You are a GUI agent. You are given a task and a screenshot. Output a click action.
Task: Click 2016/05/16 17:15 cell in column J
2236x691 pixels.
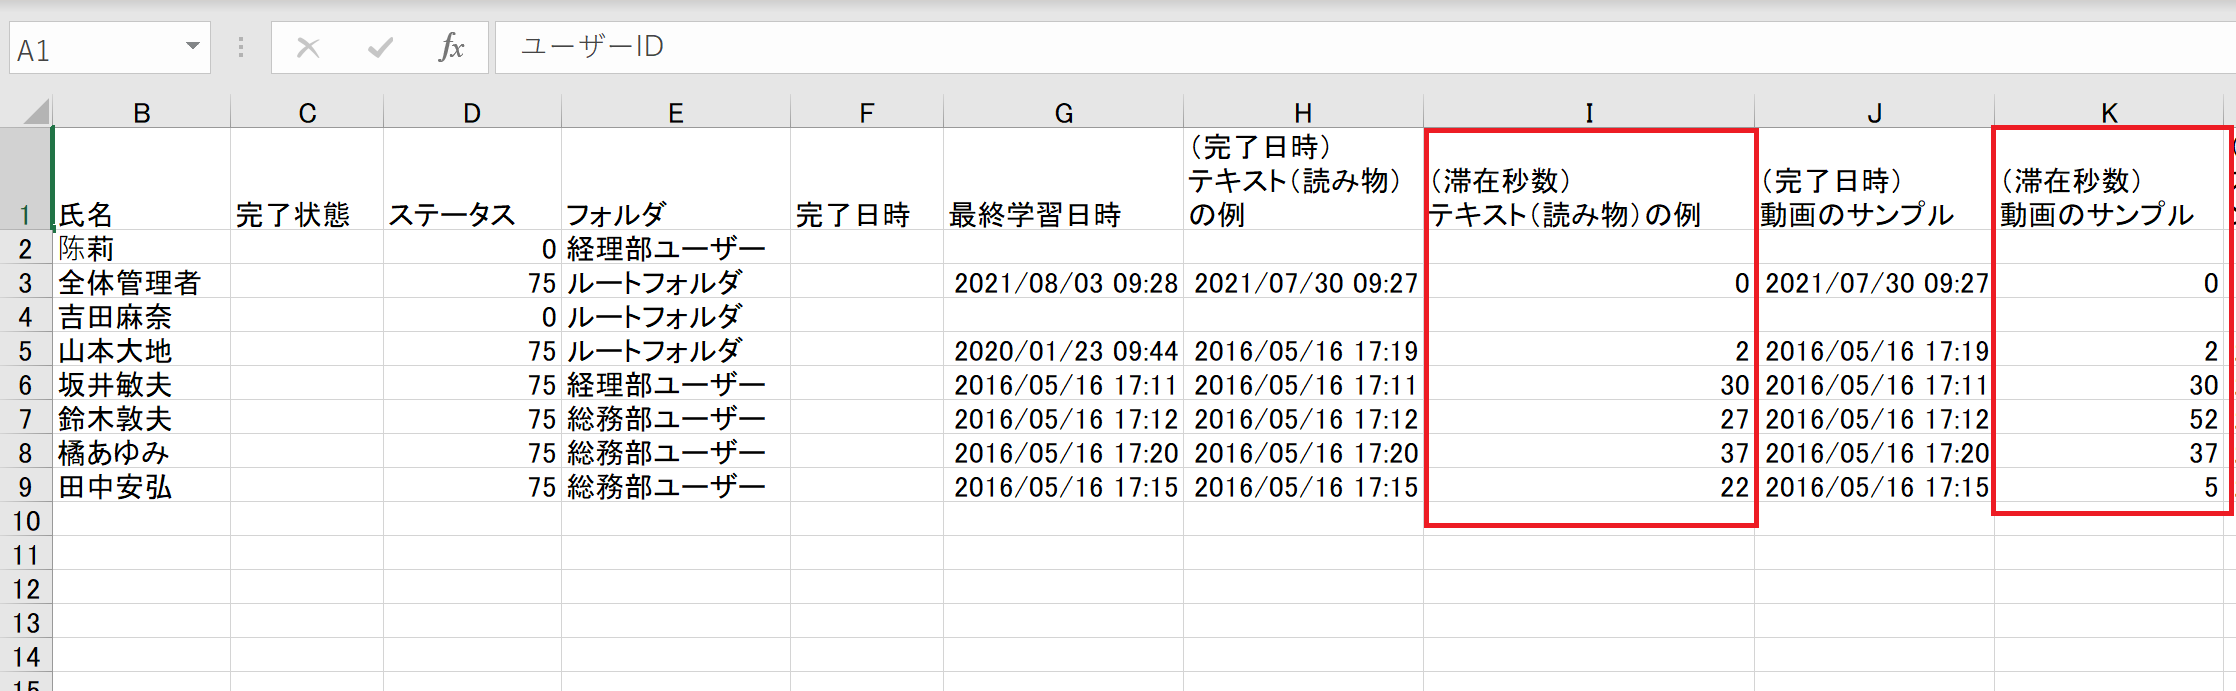pos(1875,486)
